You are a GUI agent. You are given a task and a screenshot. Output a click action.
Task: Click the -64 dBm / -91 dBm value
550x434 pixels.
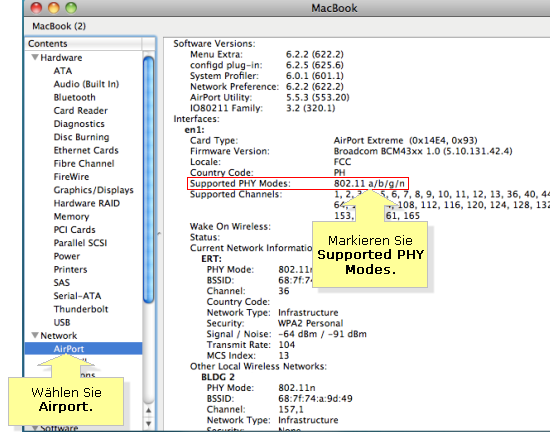(322, 334)
